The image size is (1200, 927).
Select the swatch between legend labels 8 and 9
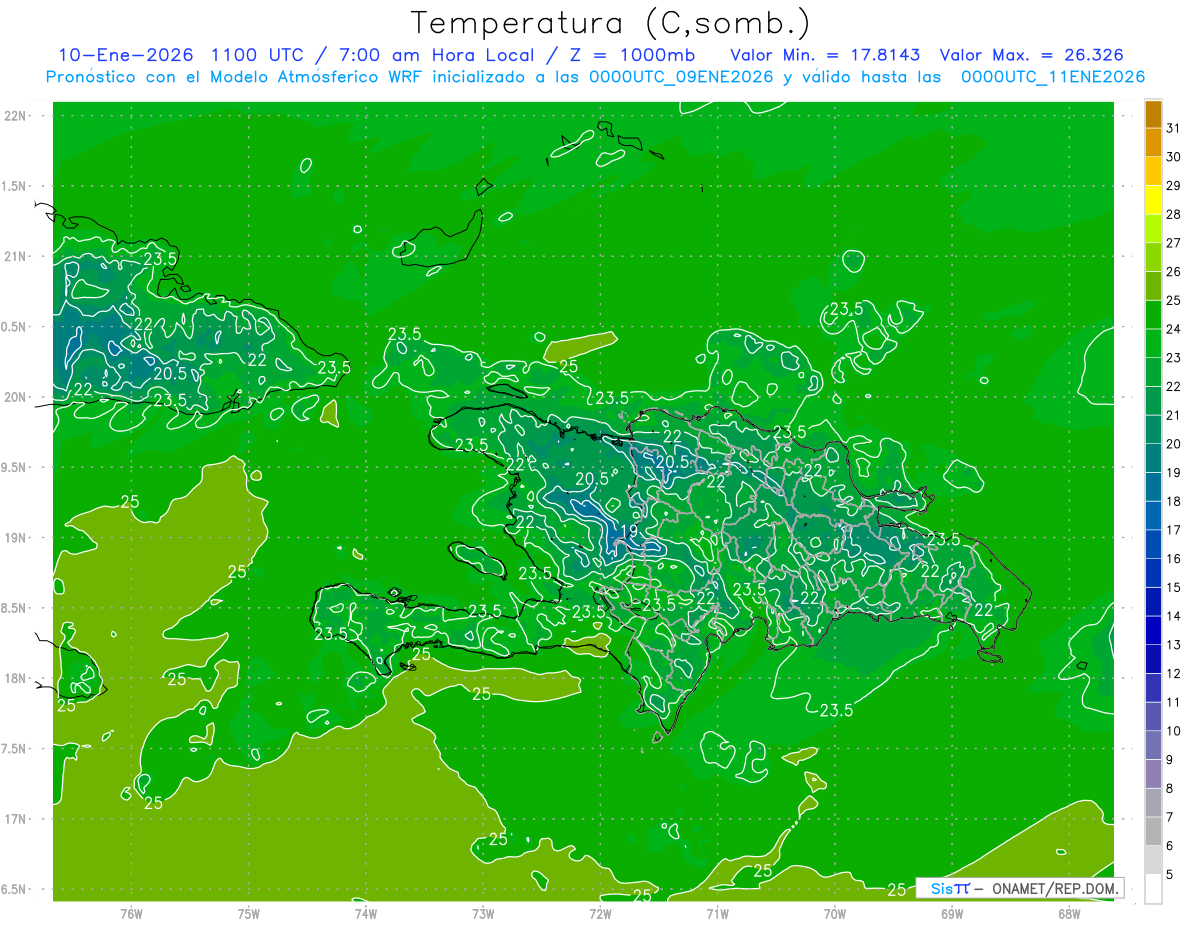pyautogui.click(x=1153, y=774)
